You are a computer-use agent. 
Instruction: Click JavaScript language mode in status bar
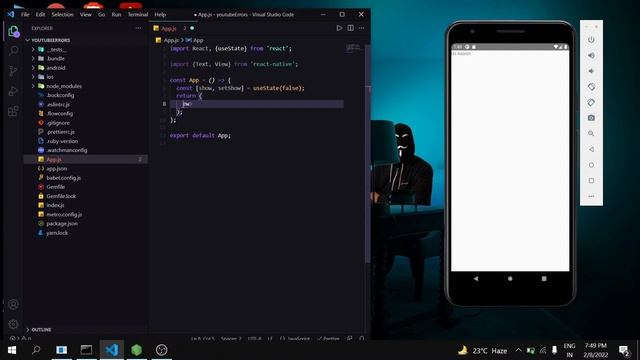pos(295,338)
